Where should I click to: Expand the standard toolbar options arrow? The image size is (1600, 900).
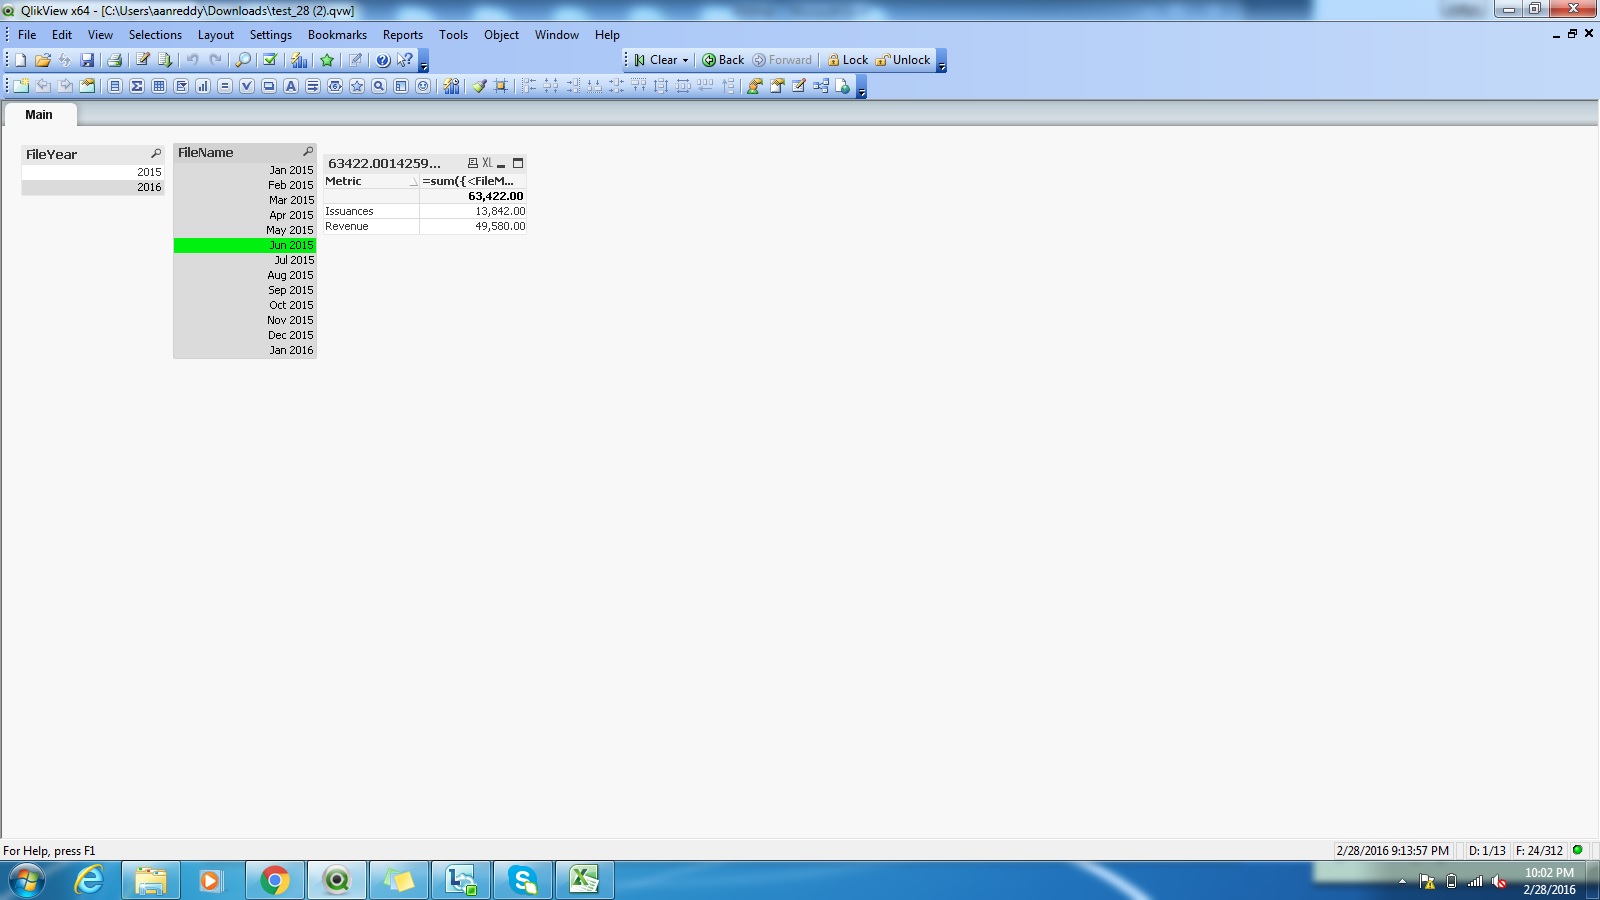[x=424, y=63]
